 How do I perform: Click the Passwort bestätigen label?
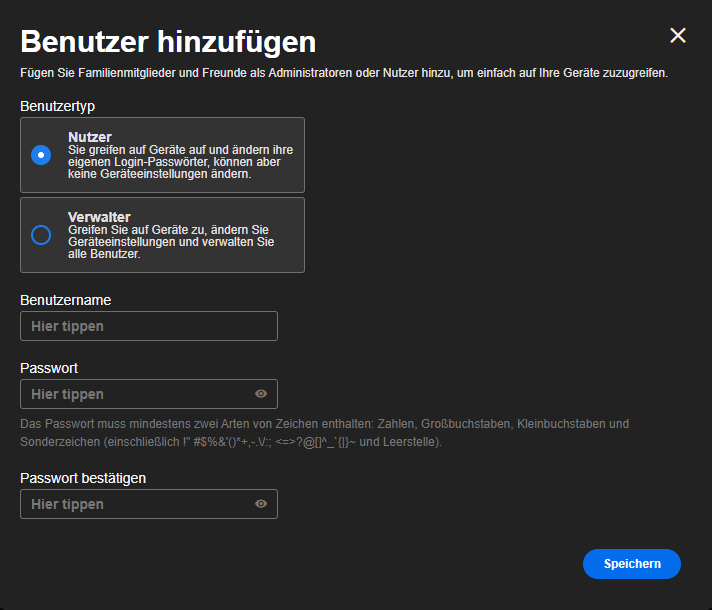point(83,478)
